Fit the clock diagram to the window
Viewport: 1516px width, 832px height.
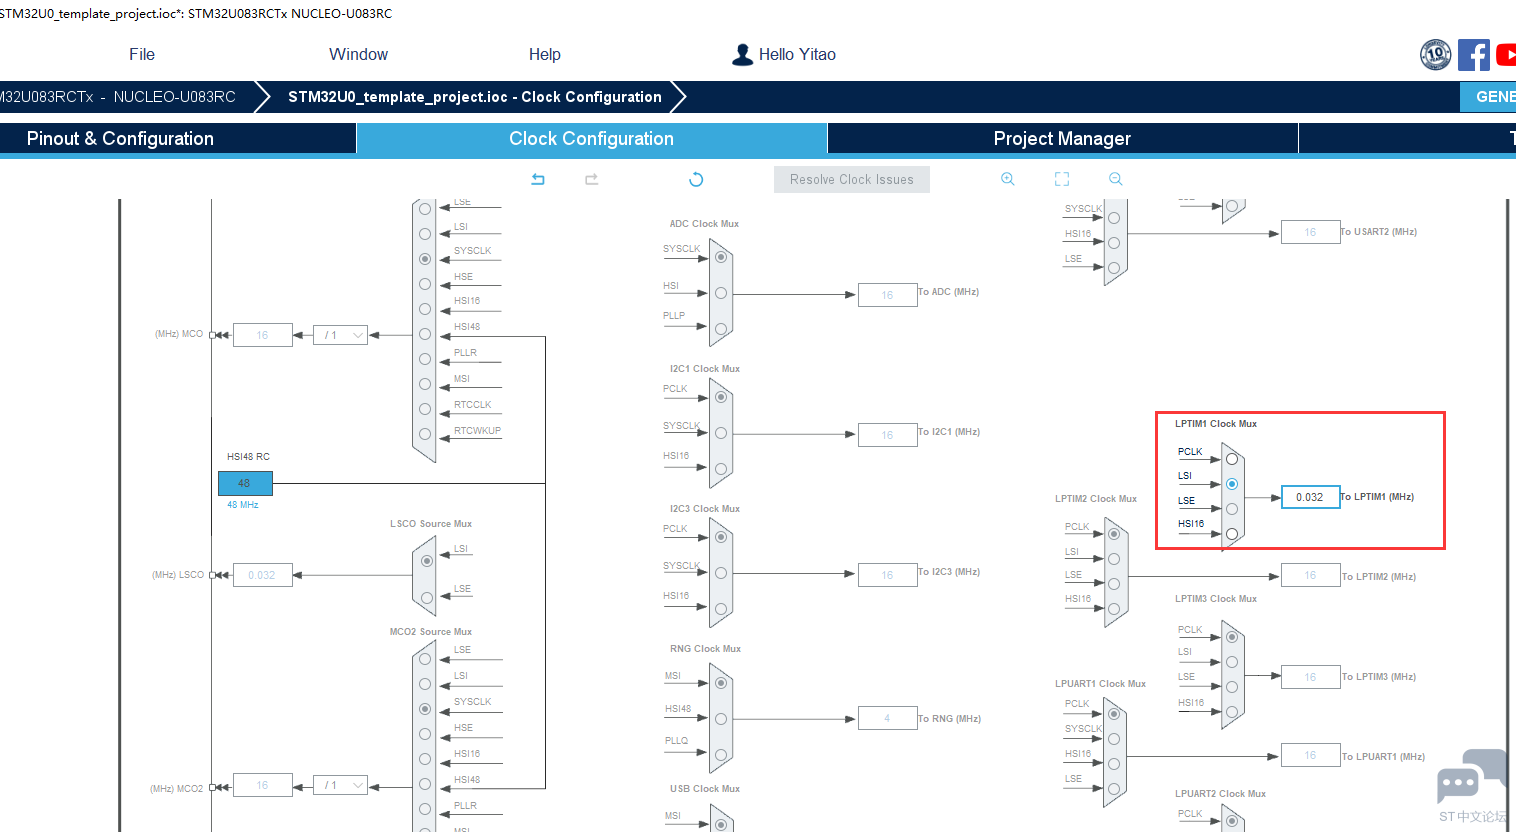click(1062, 179)
